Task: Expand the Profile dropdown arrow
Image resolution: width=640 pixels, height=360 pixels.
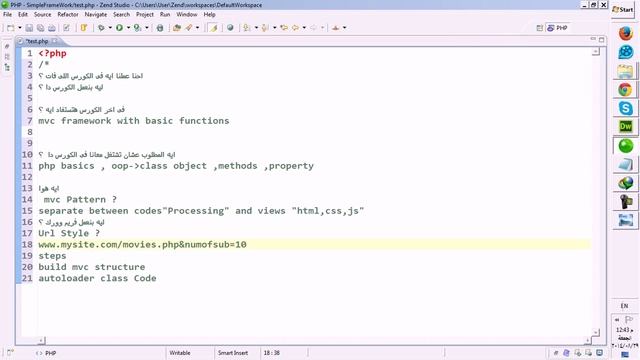Action: pyautogui.click(x=147, y=28)
